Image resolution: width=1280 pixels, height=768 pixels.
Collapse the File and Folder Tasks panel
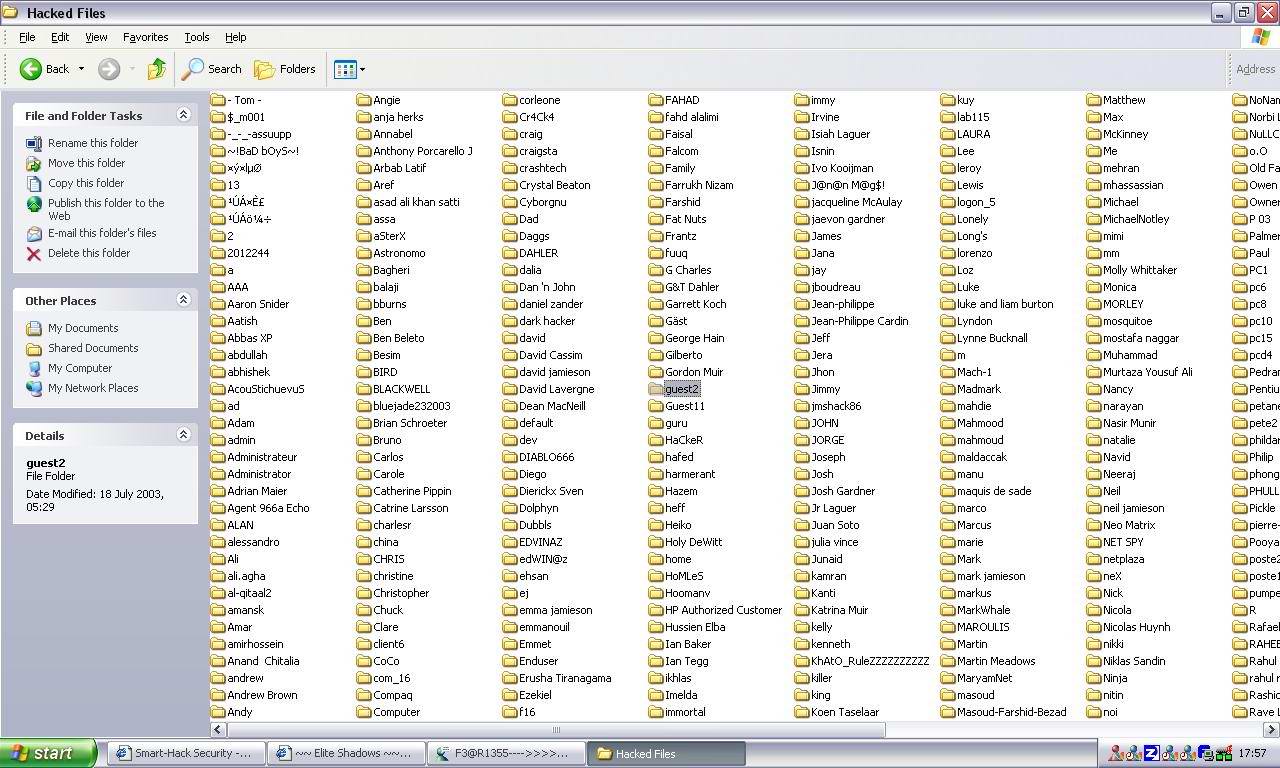pos(183,115)
